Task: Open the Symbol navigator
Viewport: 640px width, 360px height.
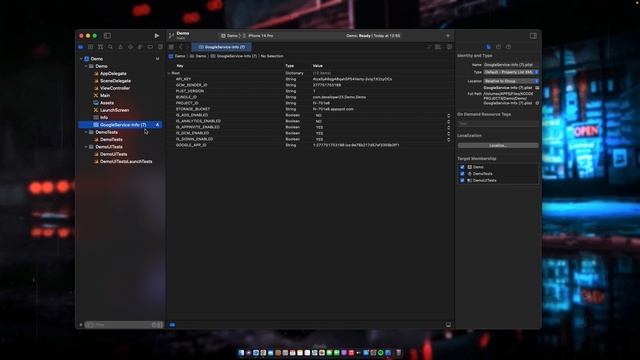Action: coord(100,47)
